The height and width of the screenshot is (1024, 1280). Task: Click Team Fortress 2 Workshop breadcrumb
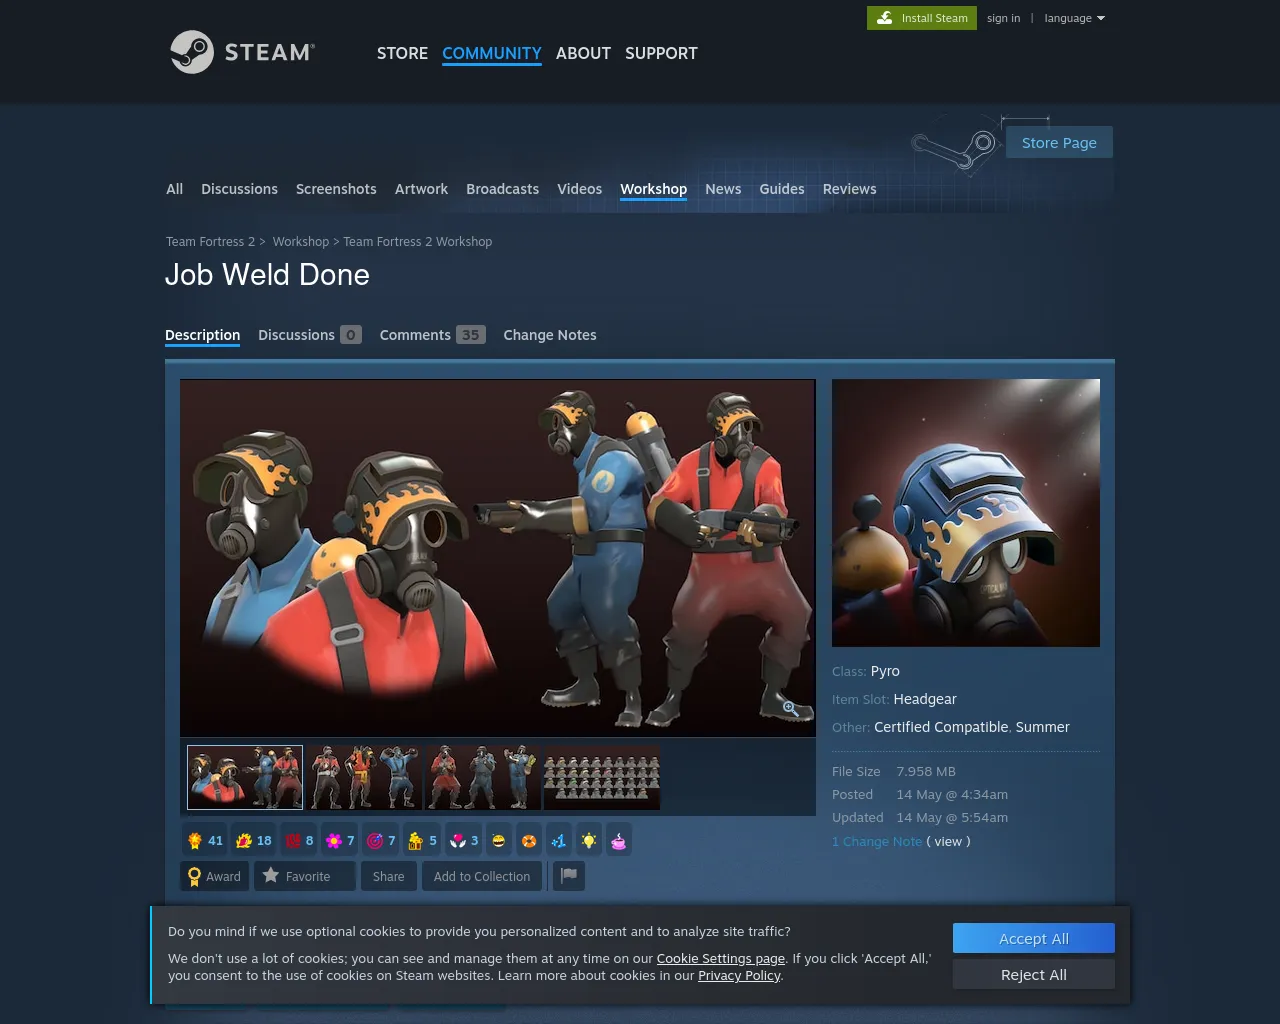417,242
